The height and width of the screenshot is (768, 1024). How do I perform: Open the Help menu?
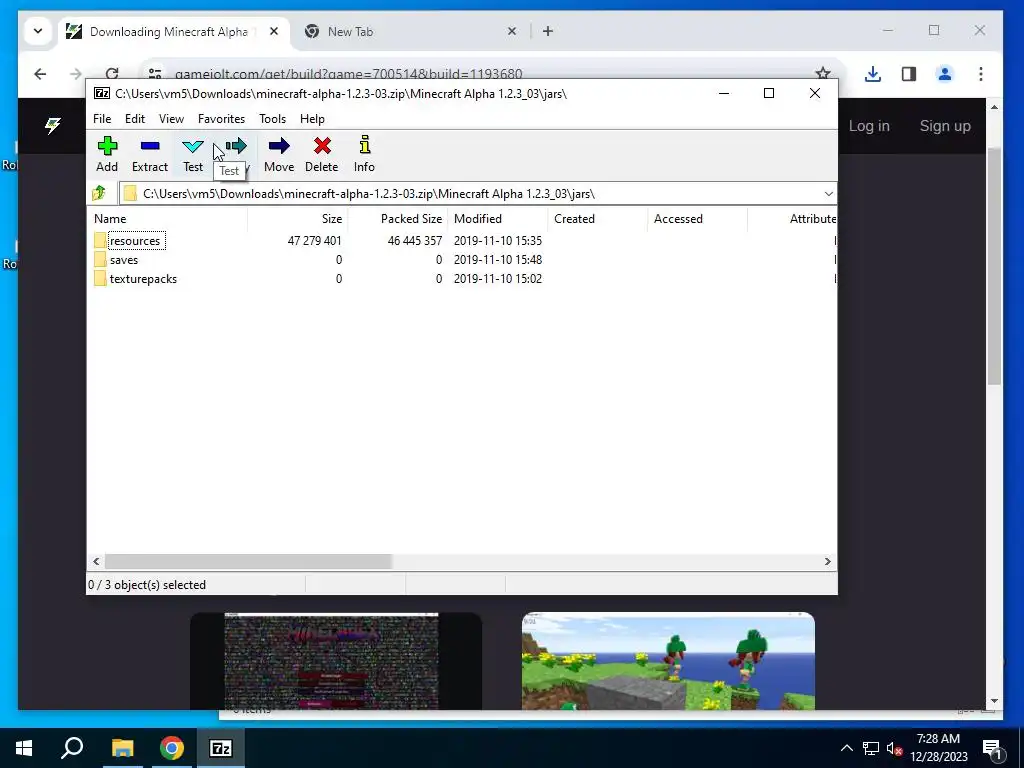[312, 119]
